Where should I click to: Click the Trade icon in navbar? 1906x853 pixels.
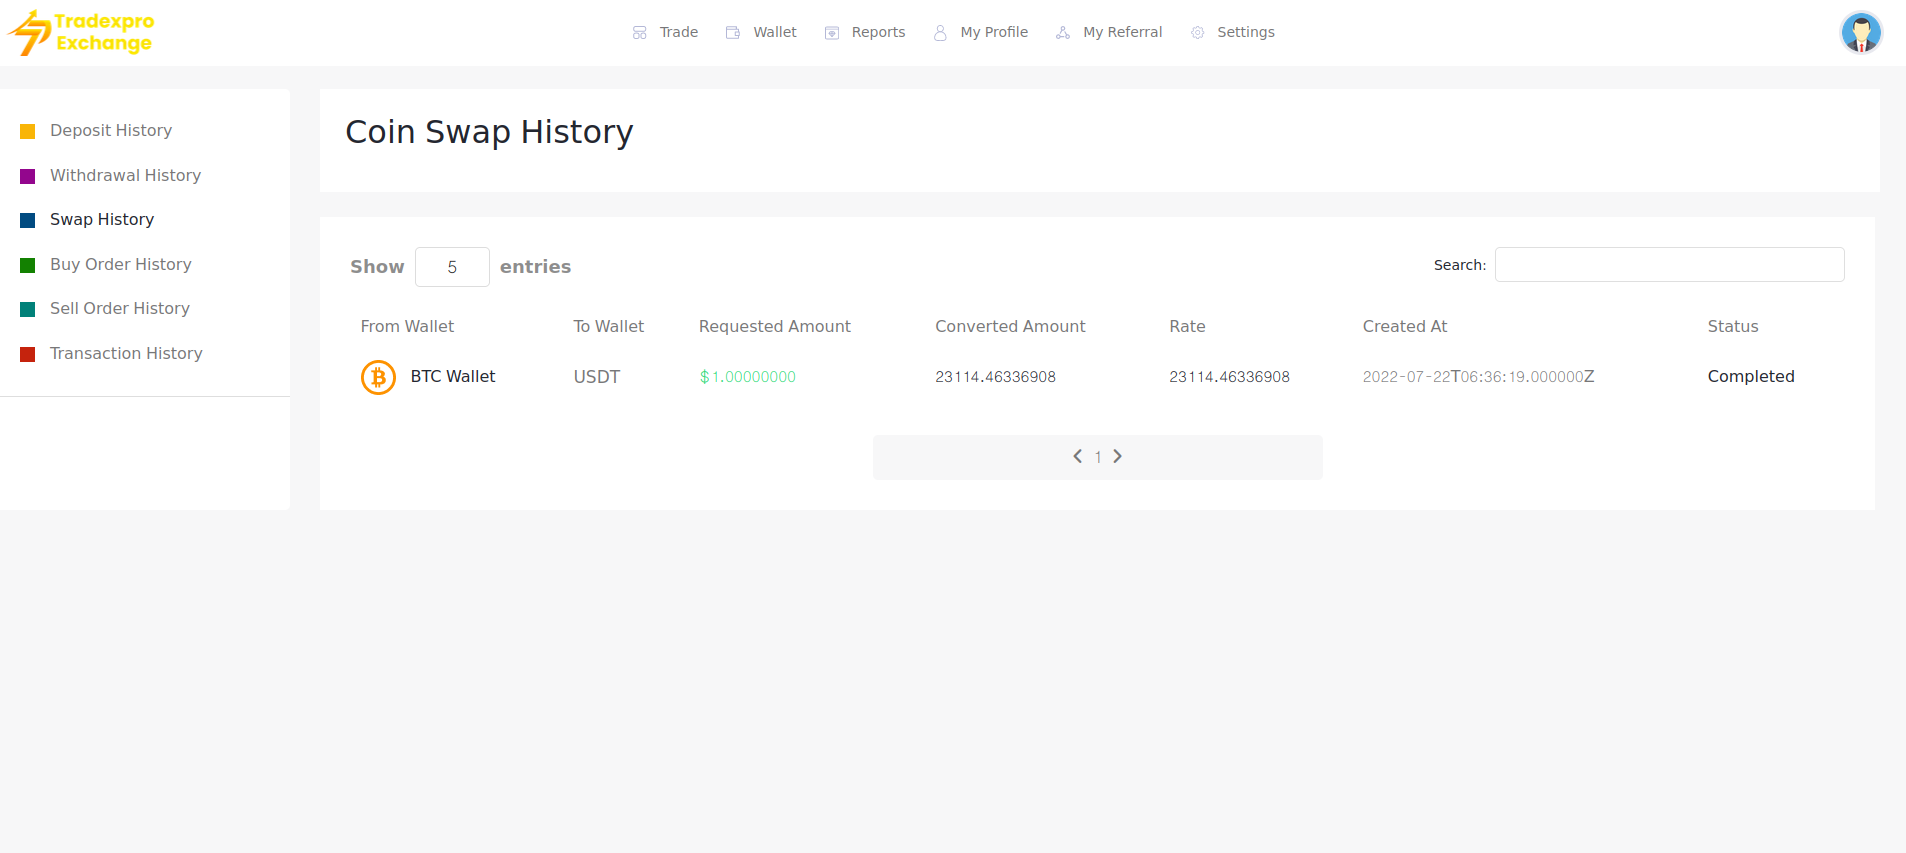640,33
